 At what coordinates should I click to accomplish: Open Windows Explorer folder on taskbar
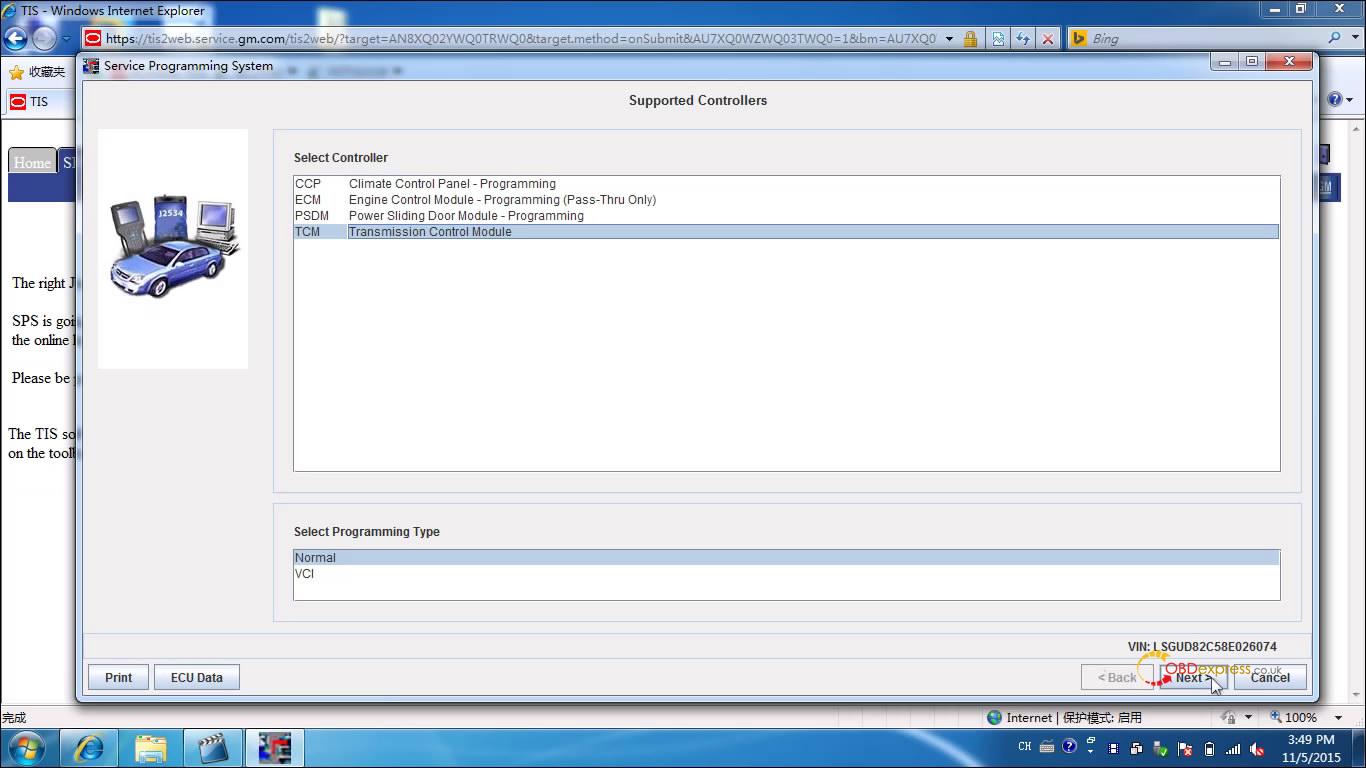tap(151, 748)
